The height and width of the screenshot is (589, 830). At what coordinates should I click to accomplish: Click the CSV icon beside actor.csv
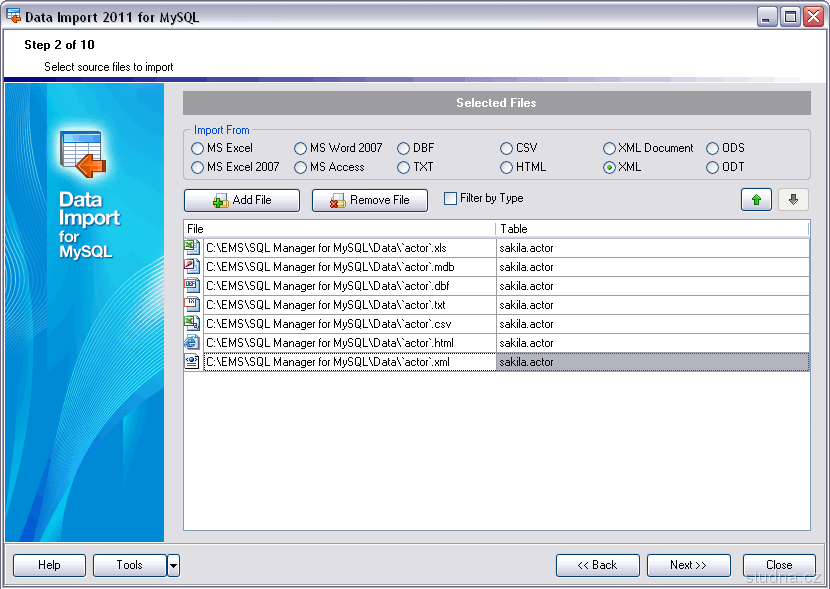pos(192,323)
